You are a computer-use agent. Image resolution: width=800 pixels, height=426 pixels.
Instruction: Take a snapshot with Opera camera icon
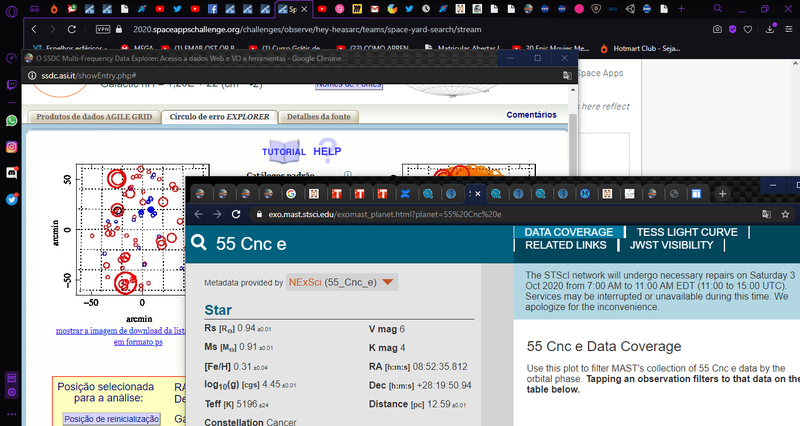[717, 29]
